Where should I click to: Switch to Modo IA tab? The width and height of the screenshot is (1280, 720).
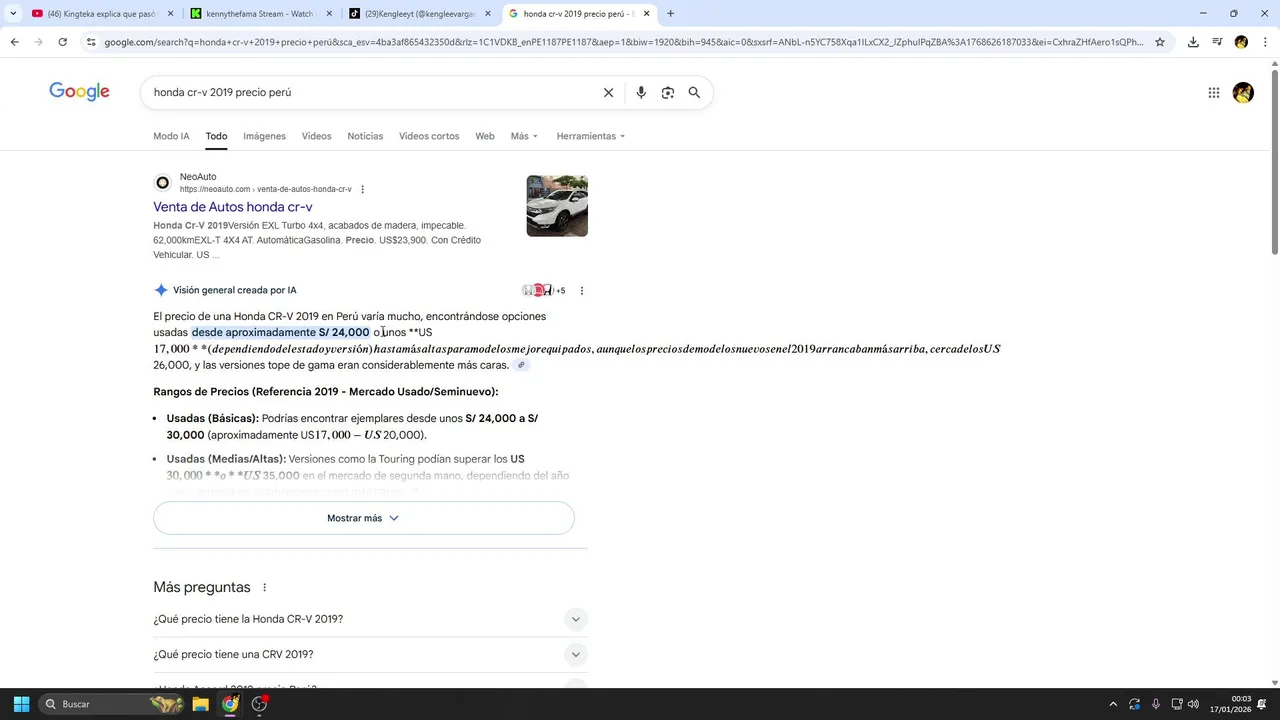[x=171, y=136]
